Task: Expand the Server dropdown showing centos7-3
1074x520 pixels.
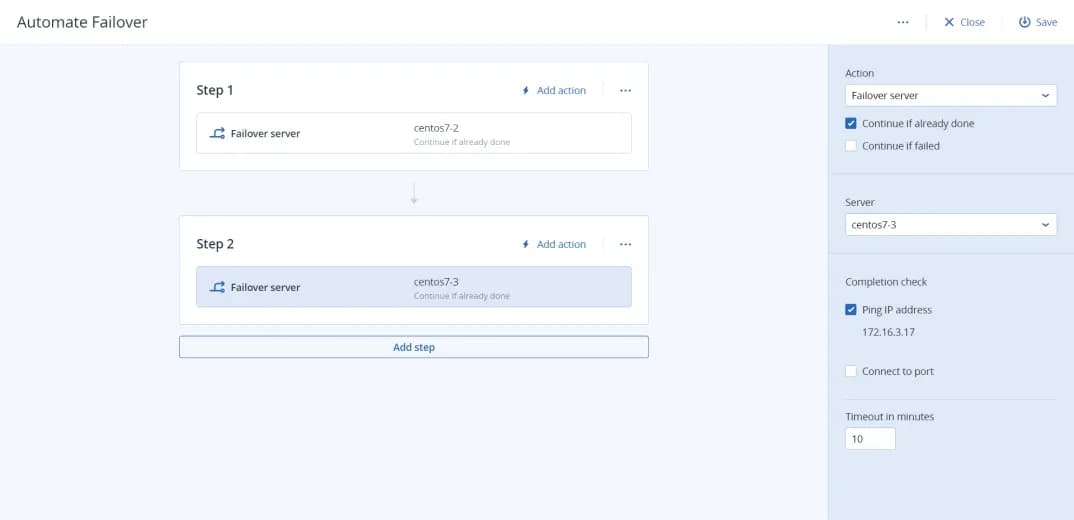Action: 950,225
